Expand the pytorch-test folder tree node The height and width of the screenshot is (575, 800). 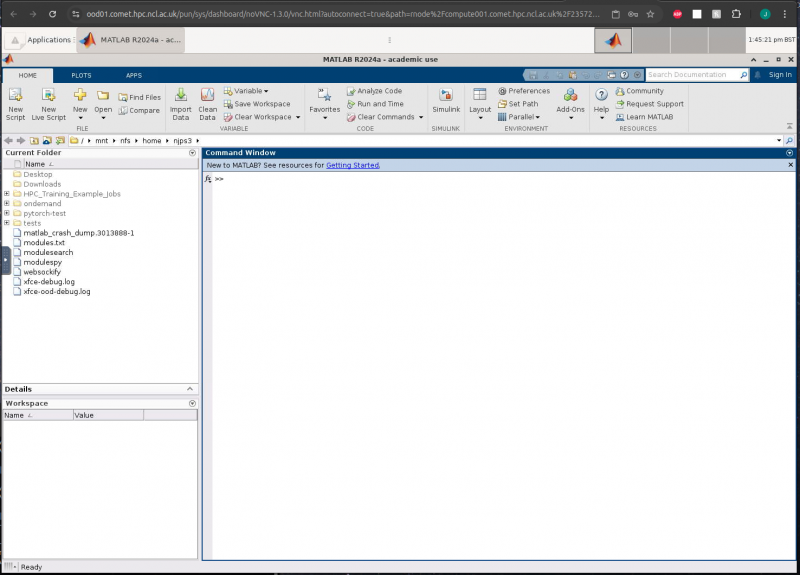[7, 213]
